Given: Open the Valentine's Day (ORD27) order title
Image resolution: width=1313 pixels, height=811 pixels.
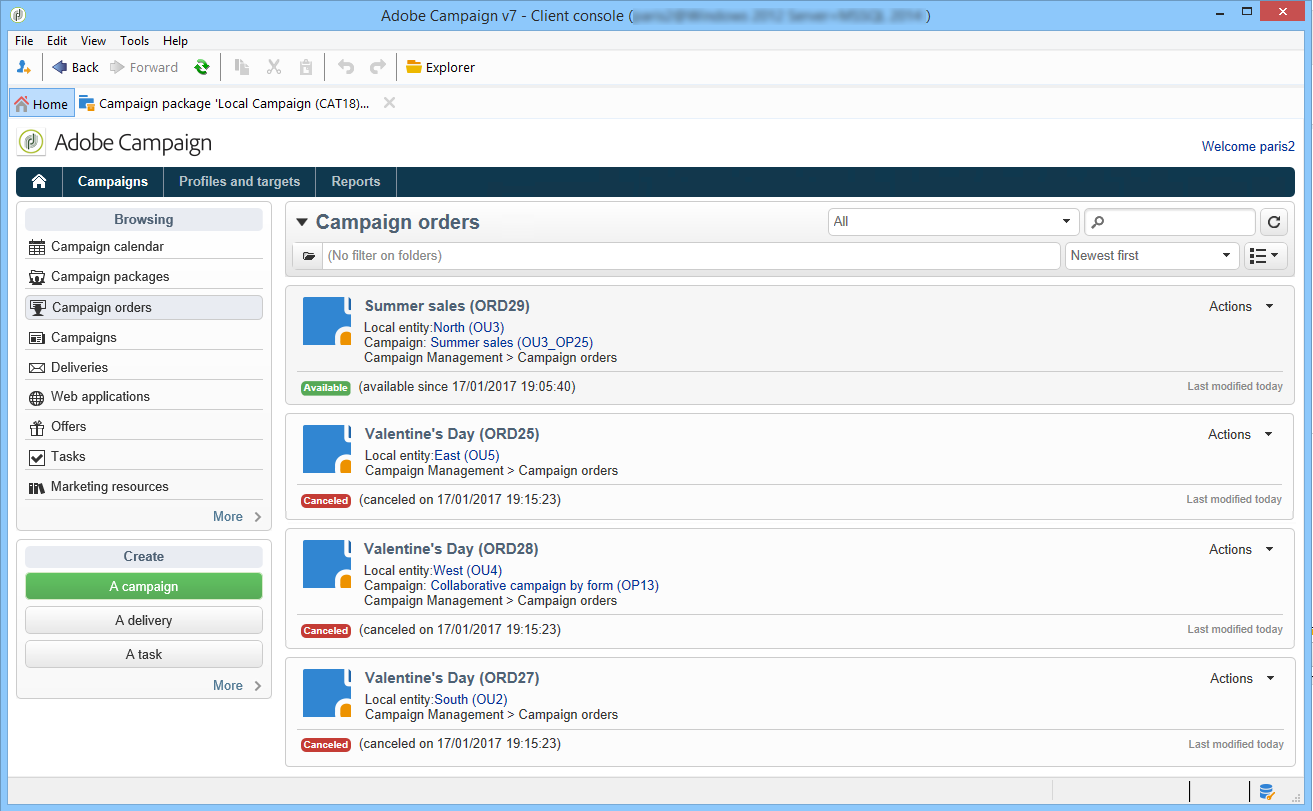Looking at the screenshot, I should 452,678.
